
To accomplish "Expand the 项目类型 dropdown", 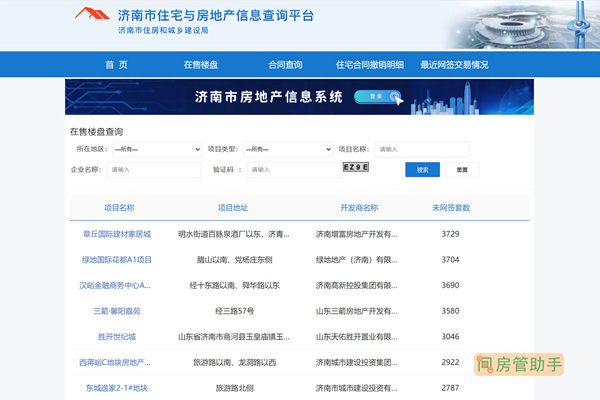I will [288, 149].
